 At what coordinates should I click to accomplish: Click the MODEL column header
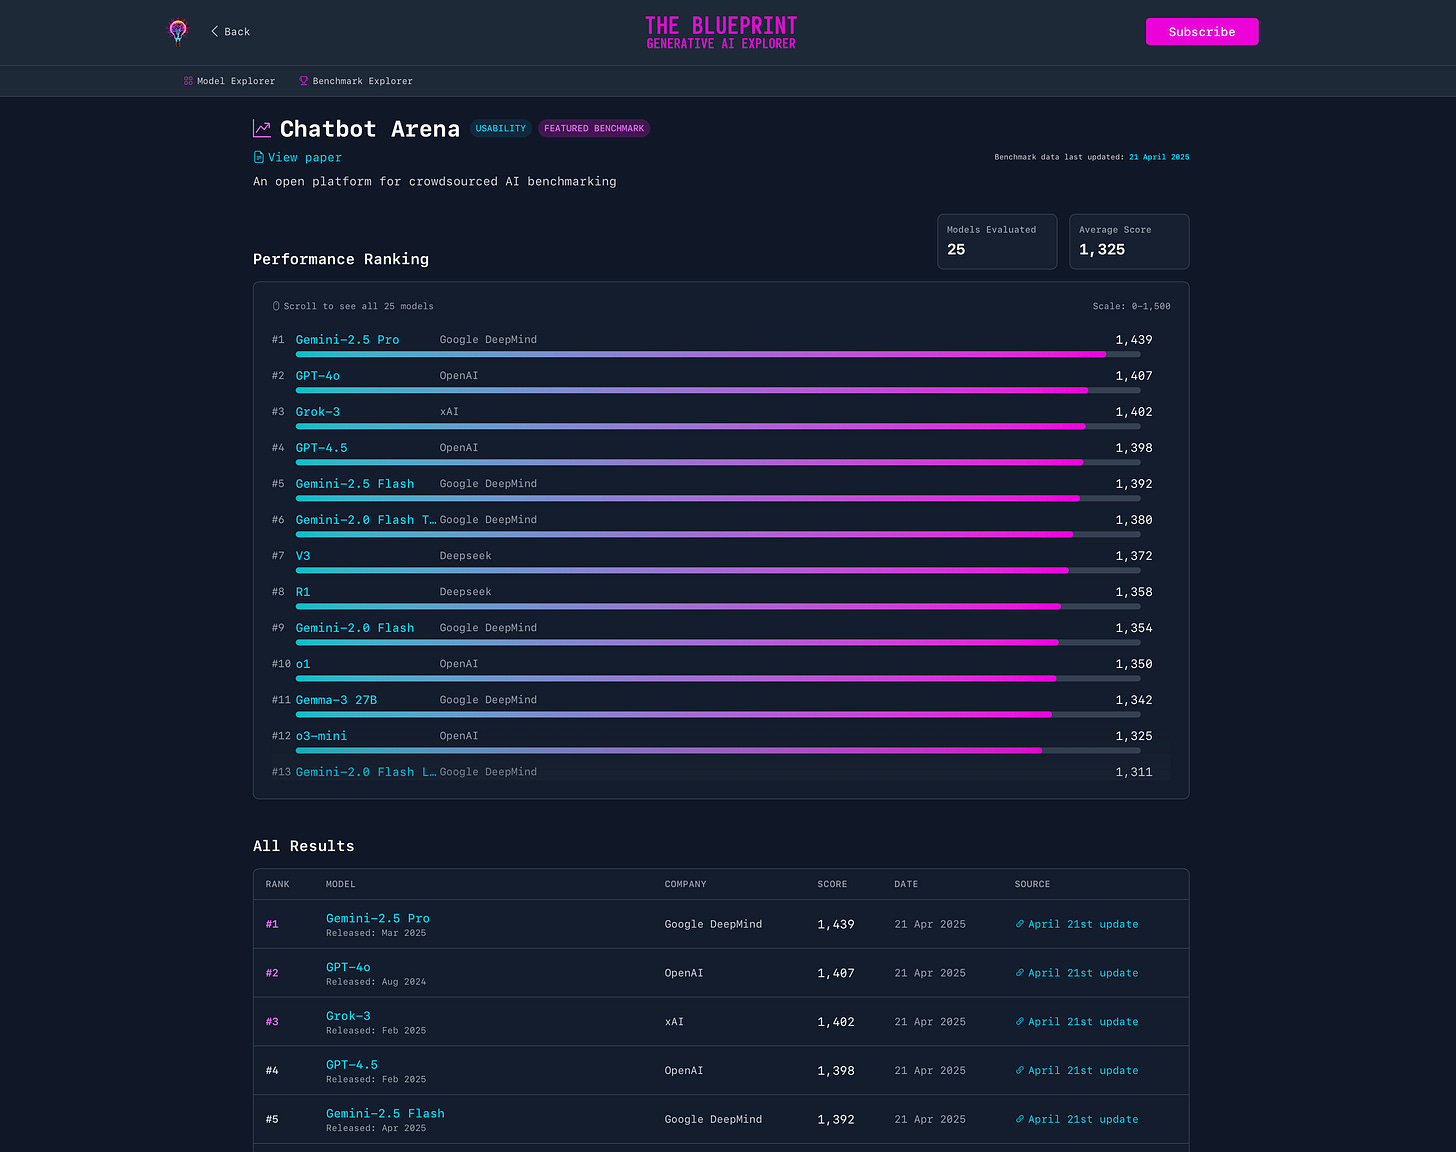click(341, 884)
